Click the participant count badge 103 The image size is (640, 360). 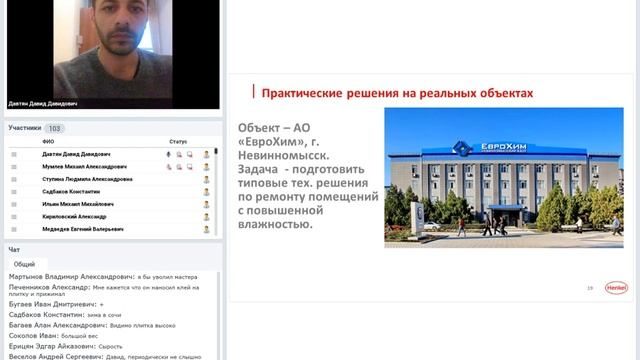[x=54, y=129]
